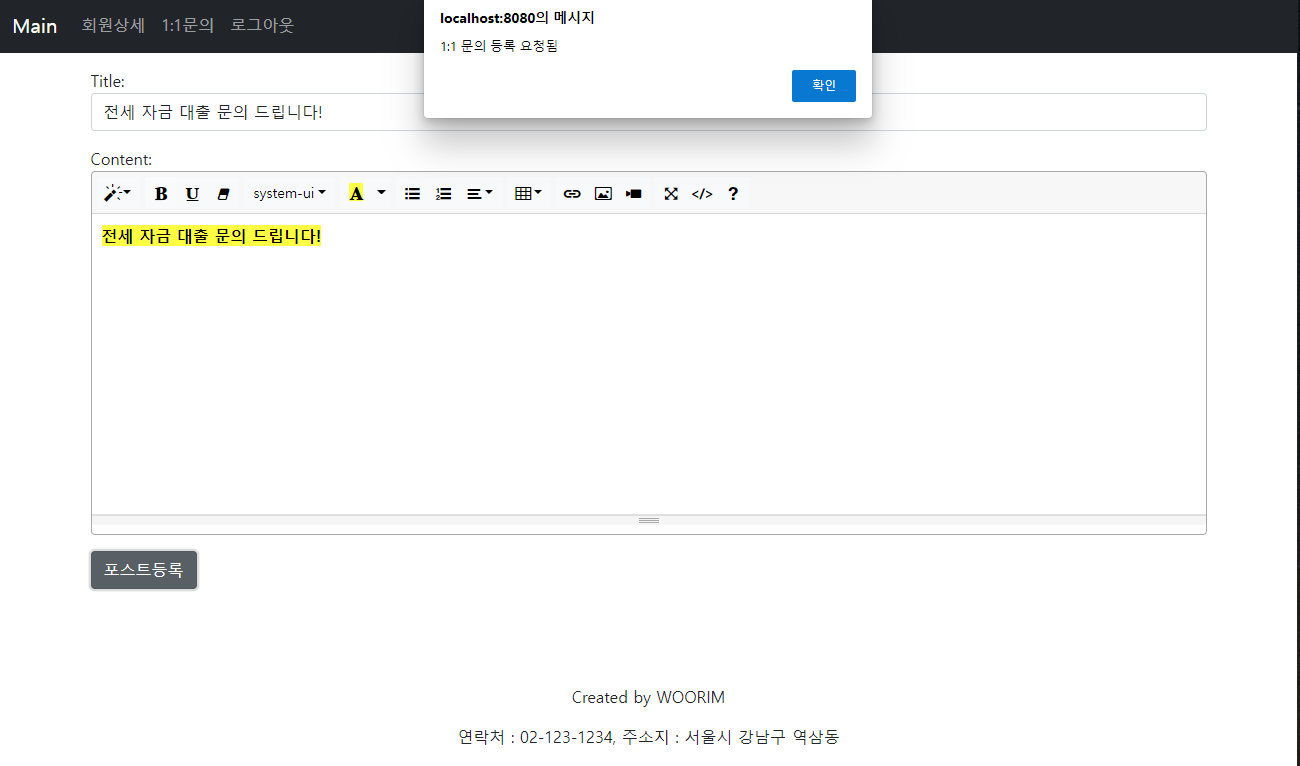Insert a hyperlink using the link icon

[572, 194]
